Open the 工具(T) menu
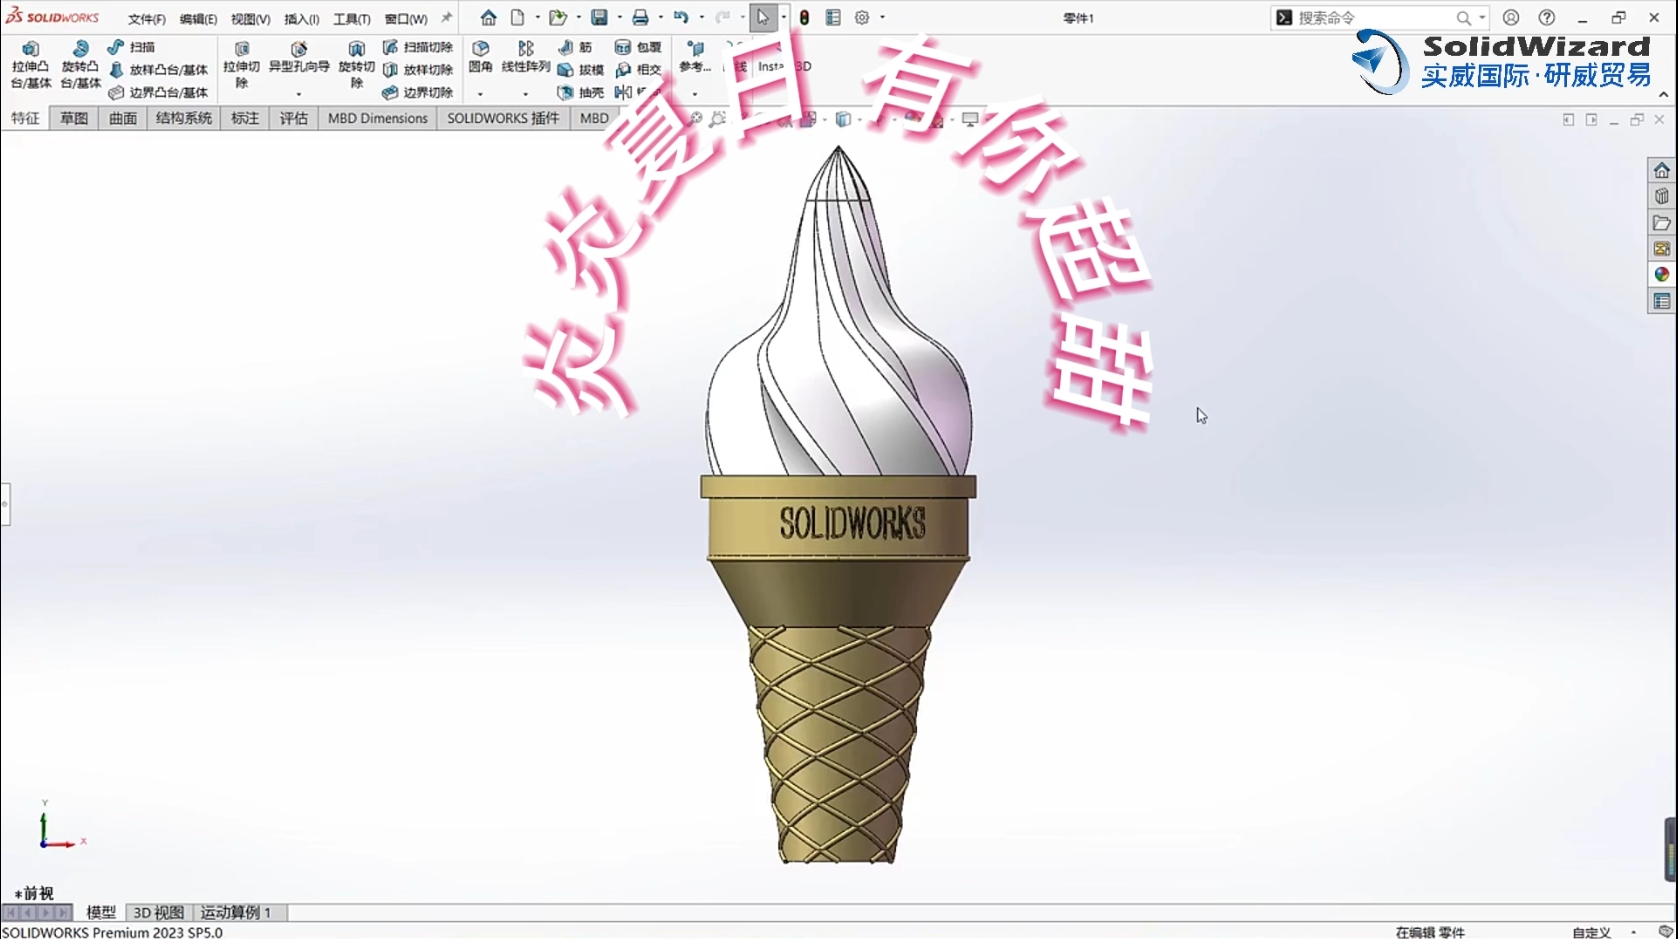 (352, 19)
